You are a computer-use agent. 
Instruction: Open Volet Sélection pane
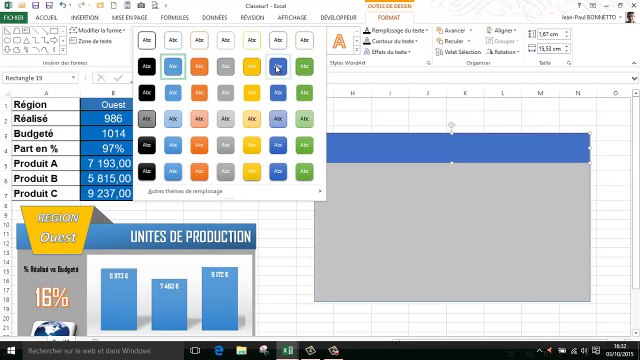(458, 52)
